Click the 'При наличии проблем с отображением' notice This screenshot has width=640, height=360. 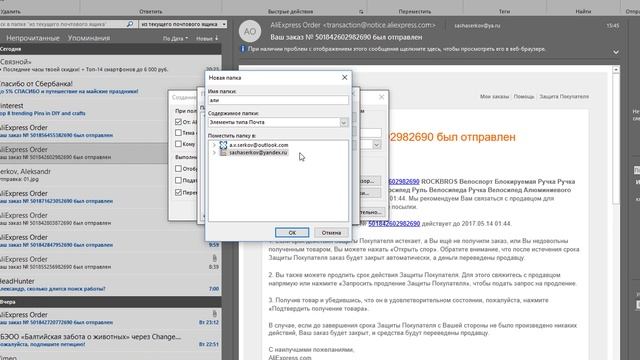point(396,49)
